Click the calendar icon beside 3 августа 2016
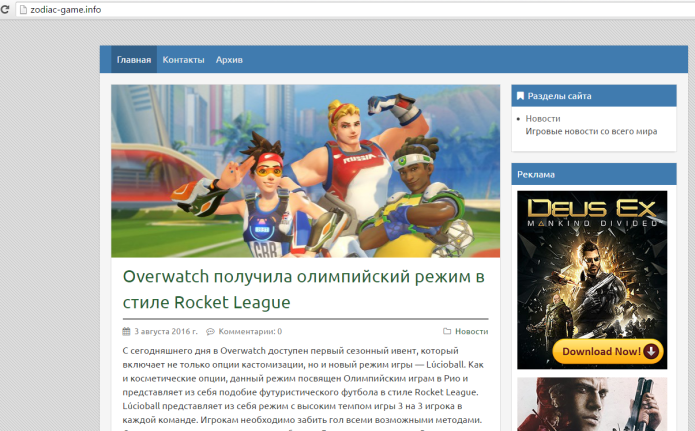 click(126, 331)
